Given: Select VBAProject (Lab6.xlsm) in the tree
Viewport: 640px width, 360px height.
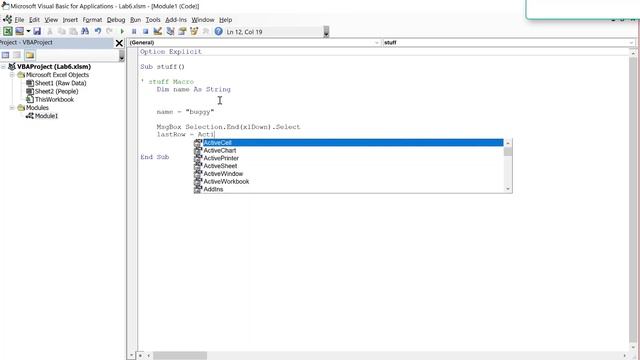Looking at the screenshot, I should [54, 67].
